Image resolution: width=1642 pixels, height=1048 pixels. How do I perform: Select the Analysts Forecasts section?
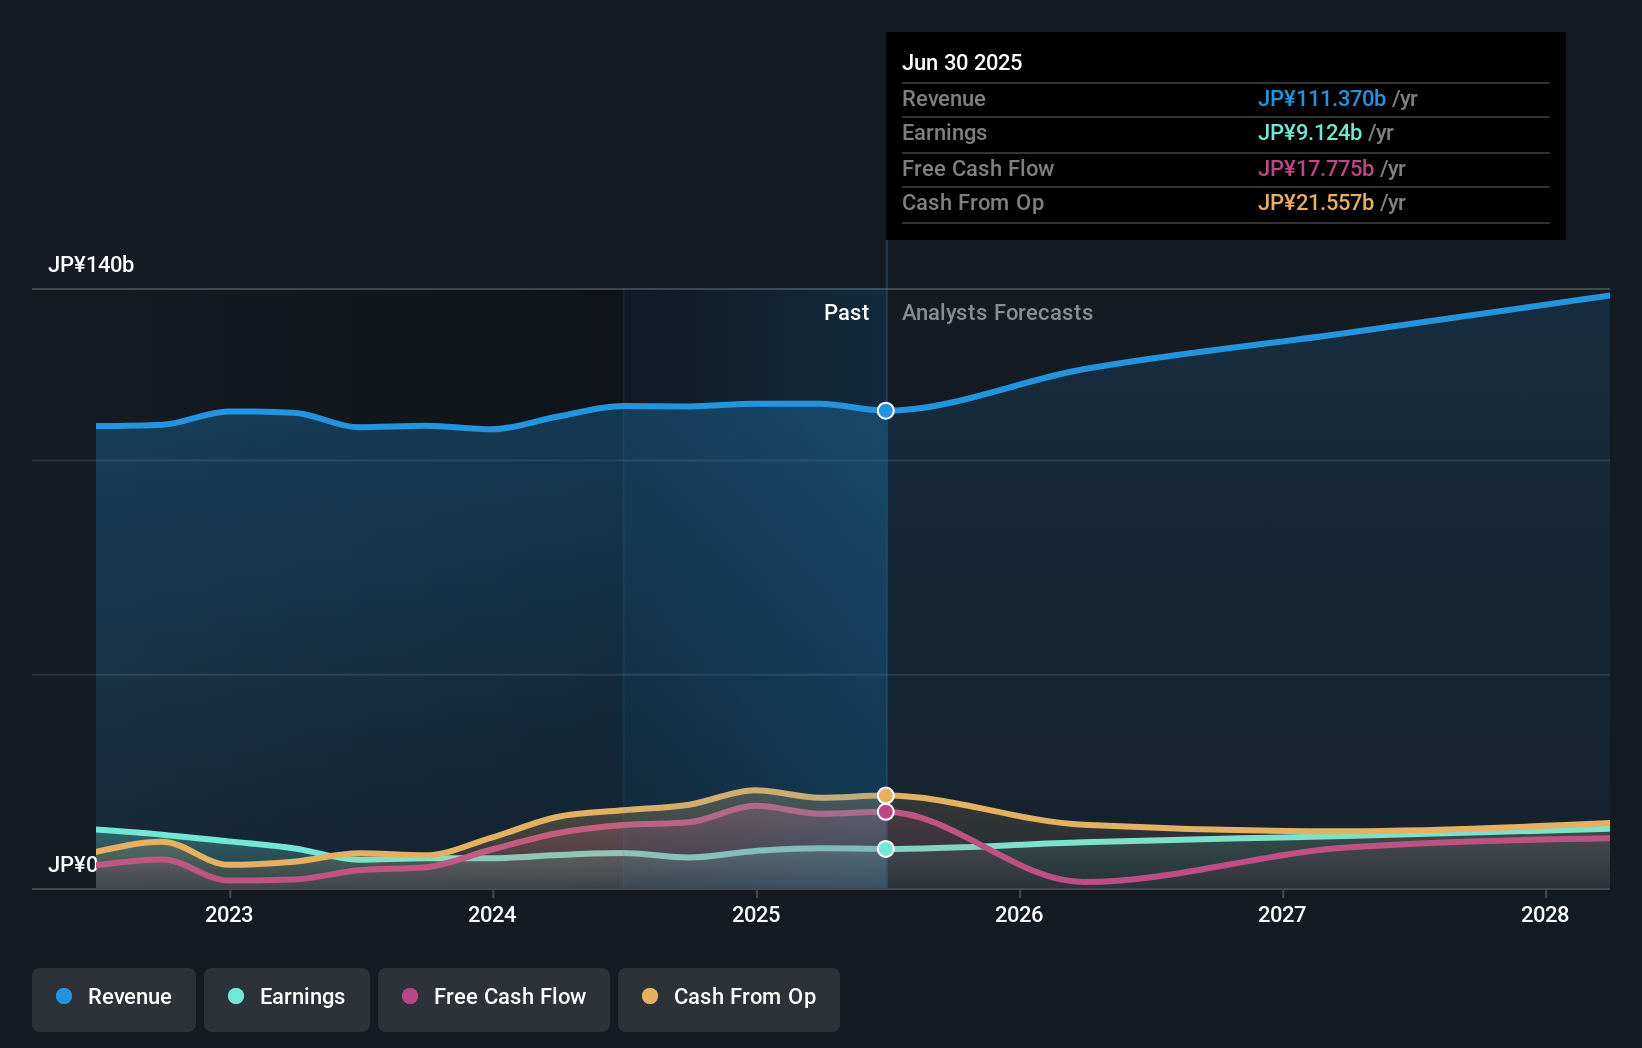[x=996, y=312]
